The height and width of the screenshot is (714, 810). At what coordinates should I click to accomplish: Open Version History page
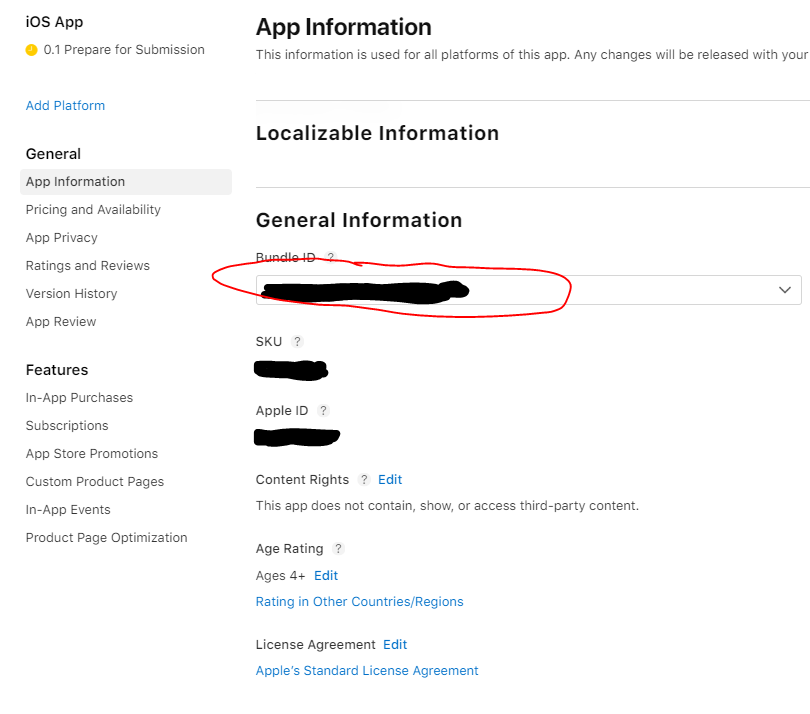72,294
